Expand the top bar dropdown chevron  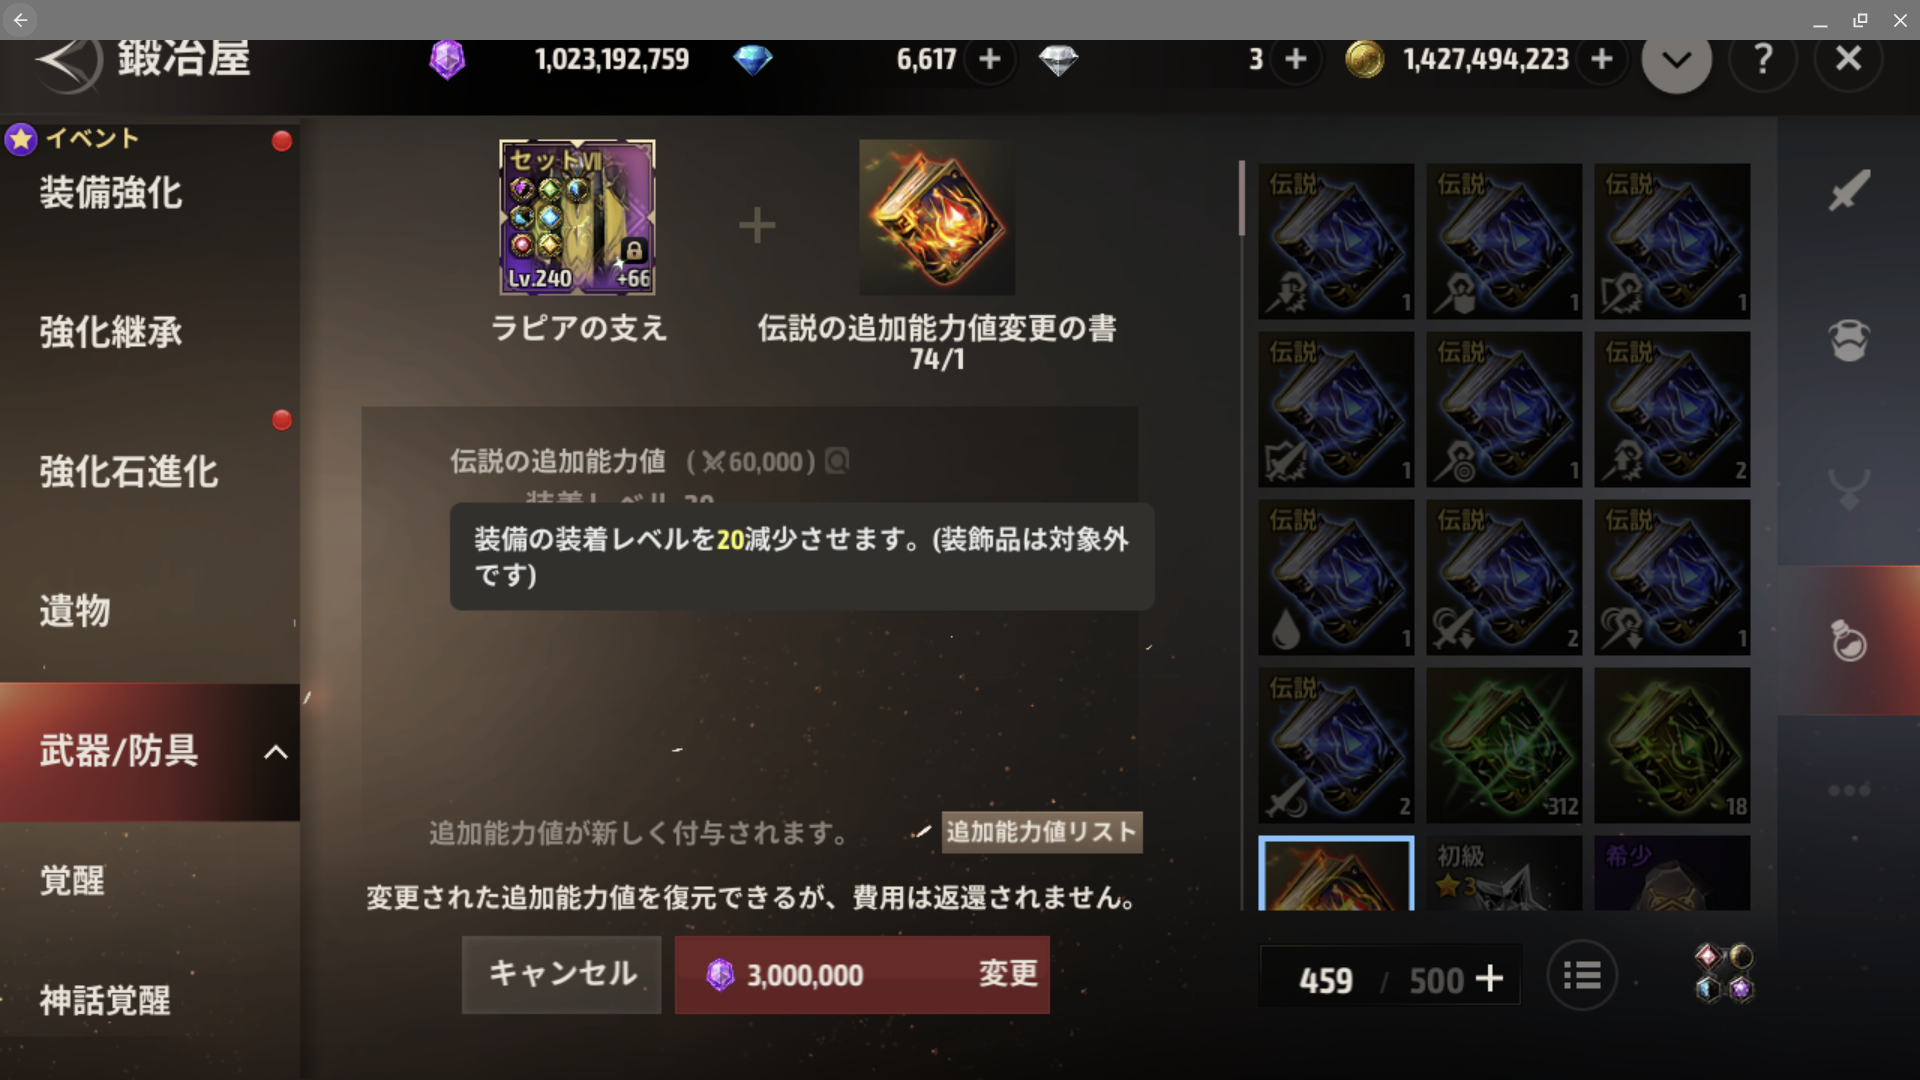1677,60
